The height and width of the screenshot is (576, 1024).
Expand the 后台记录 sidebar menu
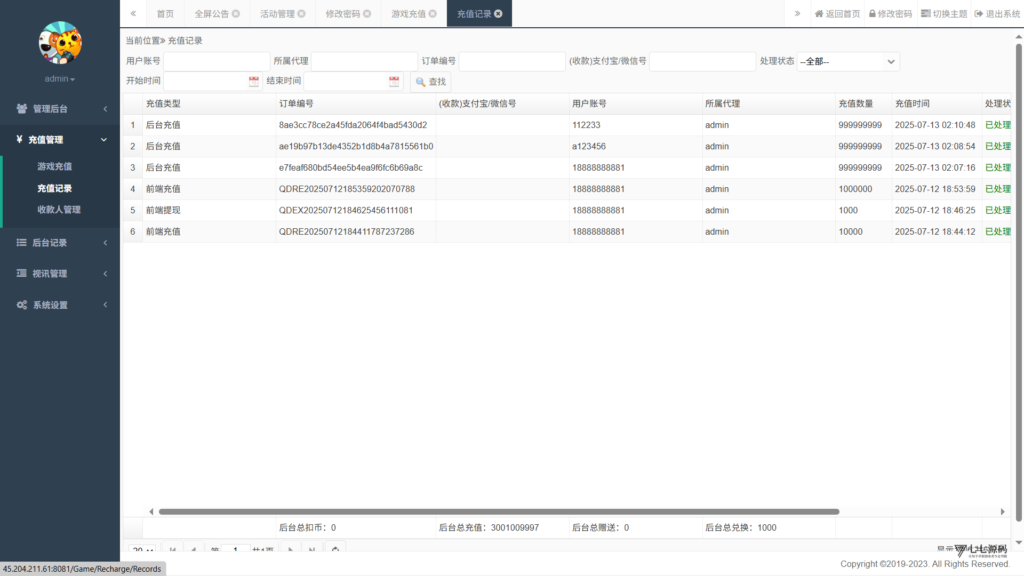(x=60, y=243)
